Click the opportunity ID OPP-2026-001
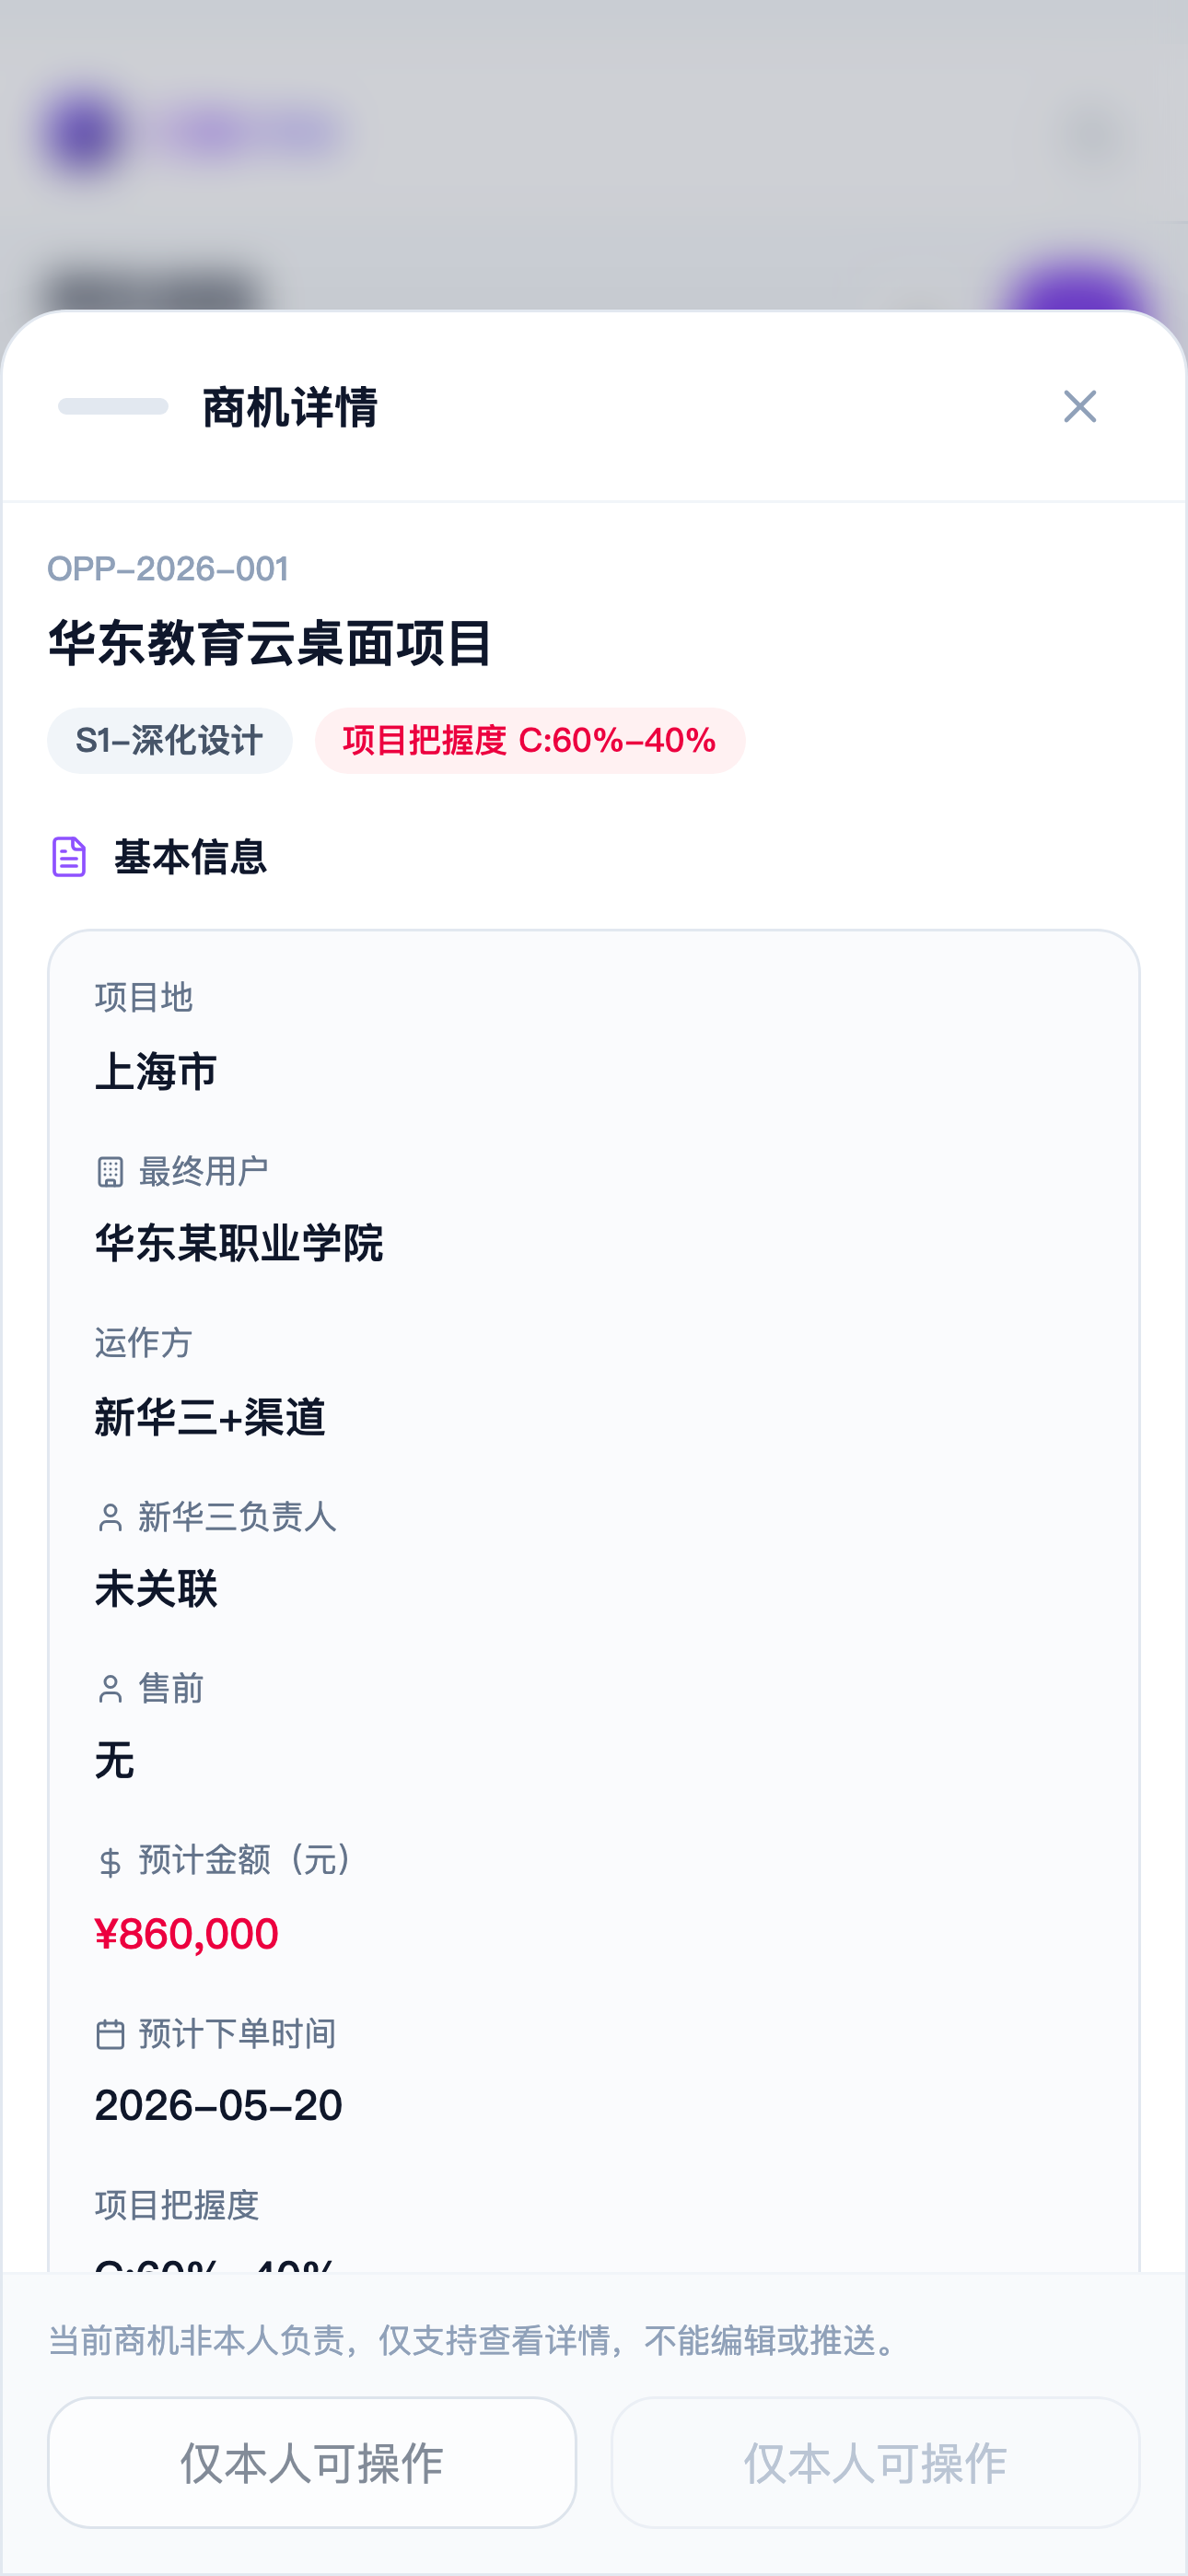1188x2576 pixels. click(x=168, y=569)
